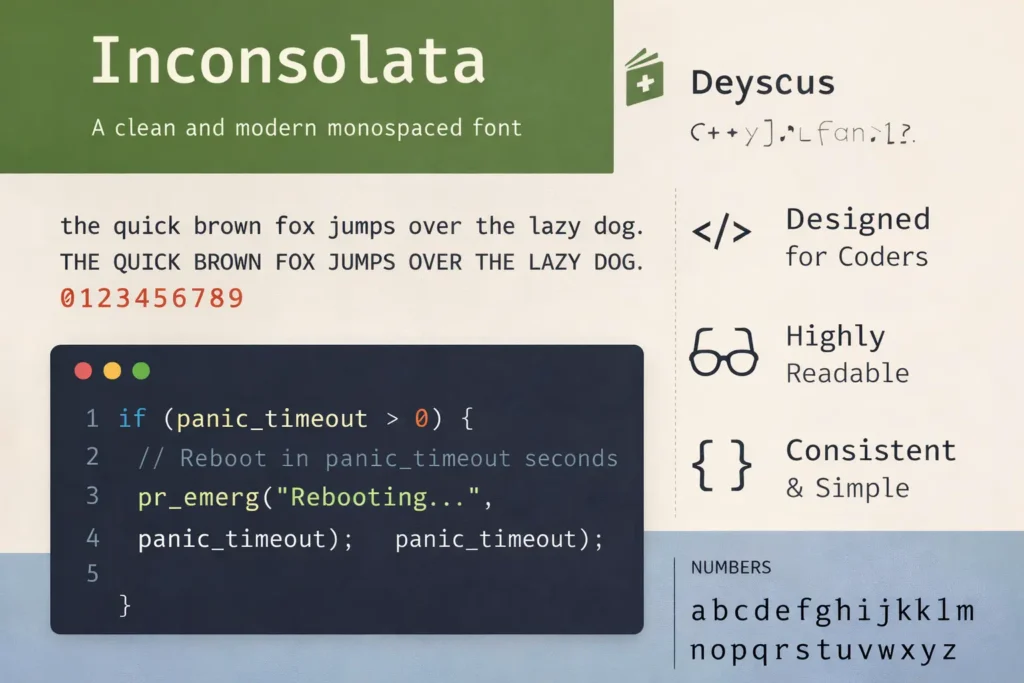Click the "// Reboot in panic_timeout seconds" comment
Viewport: 1024px width, 683px height.
[x=378, y=458]
